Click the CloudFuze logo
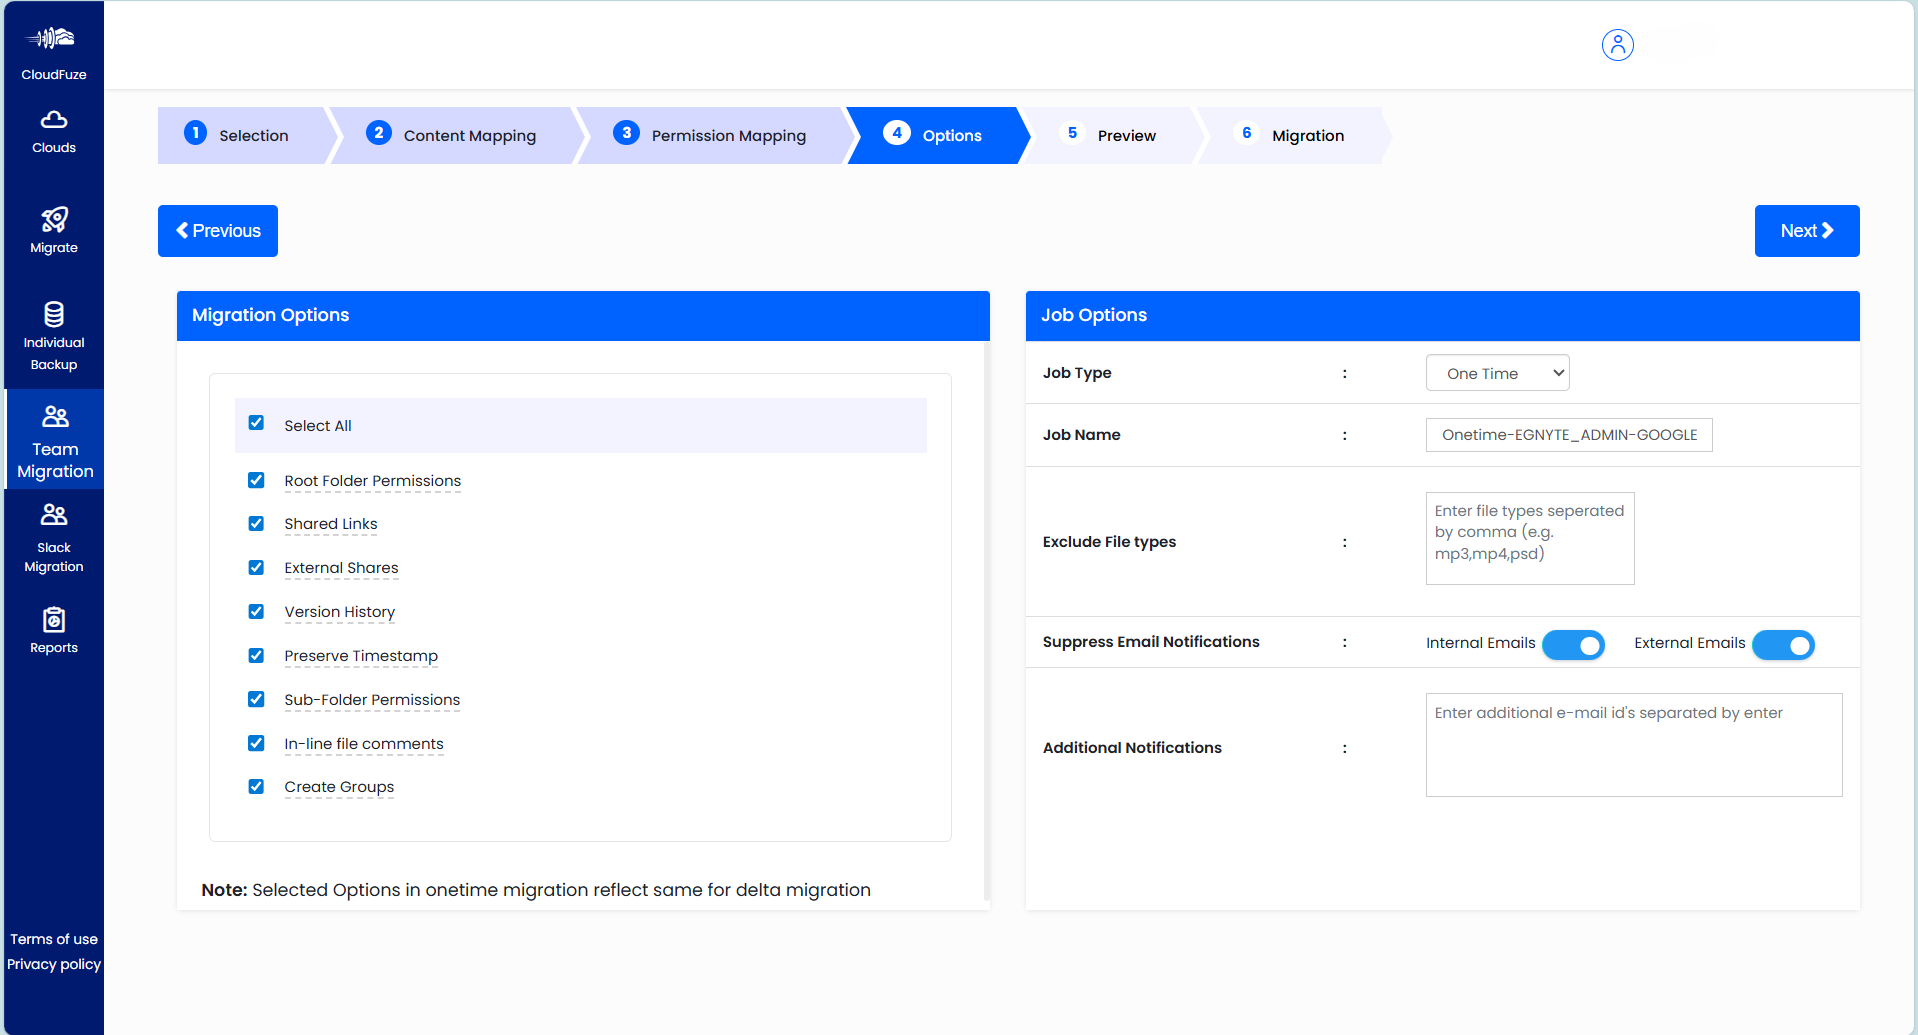Viewport: 1918px width, 1035px height. (x=53, y=45)
